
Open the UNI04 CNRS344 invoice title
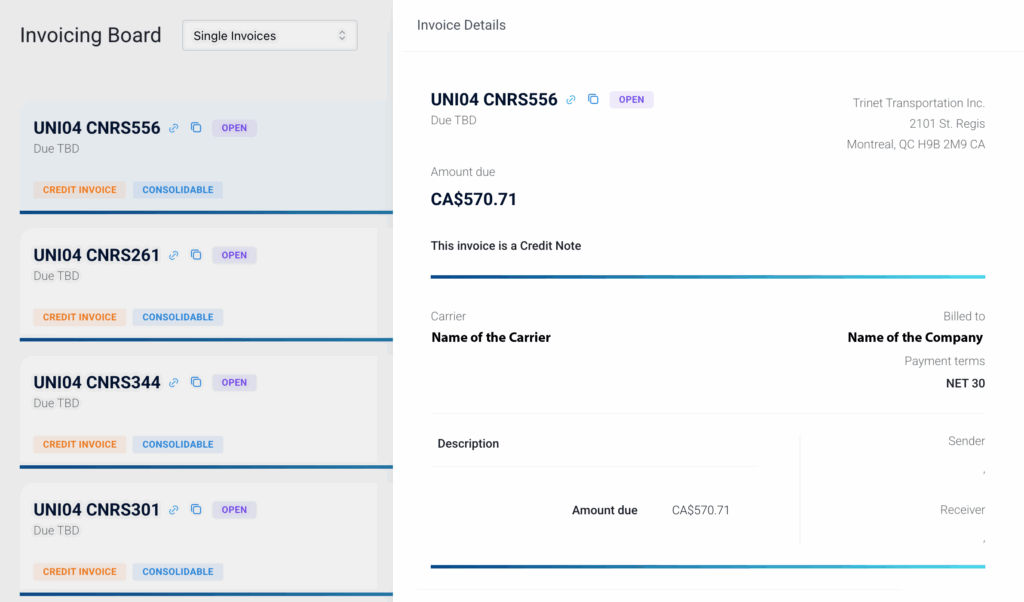[97, 382]
